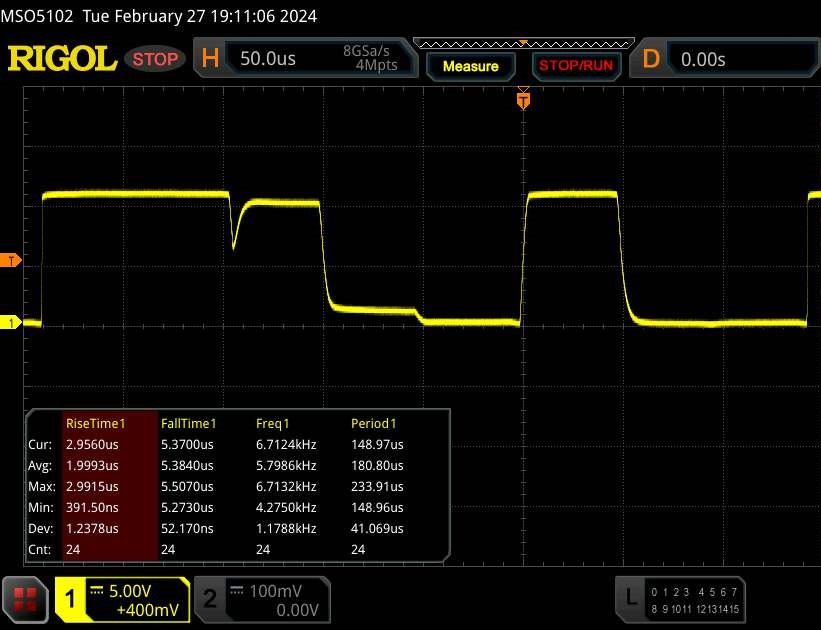
Task: Select the Freq1 measurement column header
Action: pyautogui.click(x=272, y=423)
